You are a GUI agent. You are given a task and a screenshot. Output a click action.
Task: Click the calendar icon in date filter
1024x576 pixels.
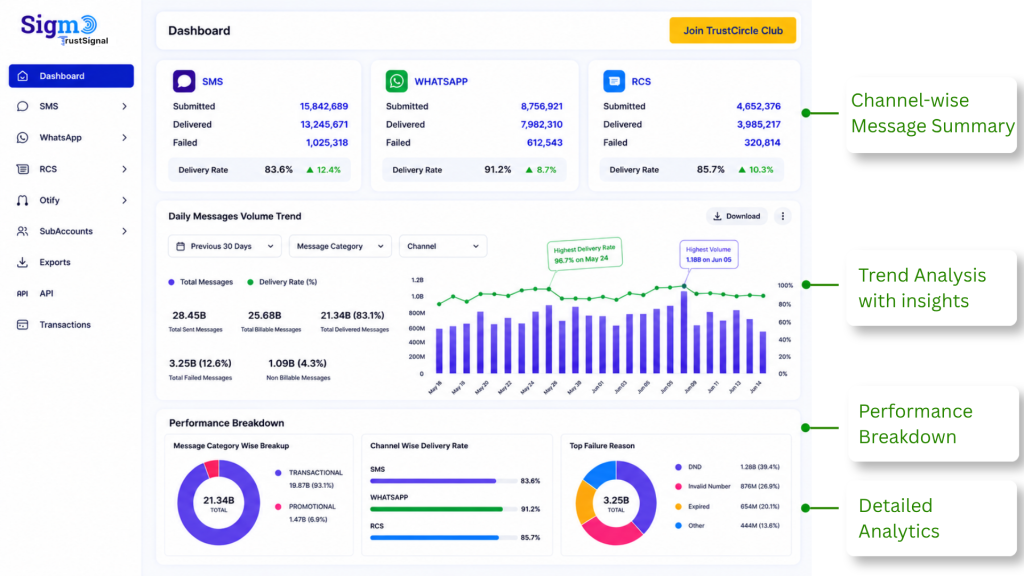(x=181, y=246)
